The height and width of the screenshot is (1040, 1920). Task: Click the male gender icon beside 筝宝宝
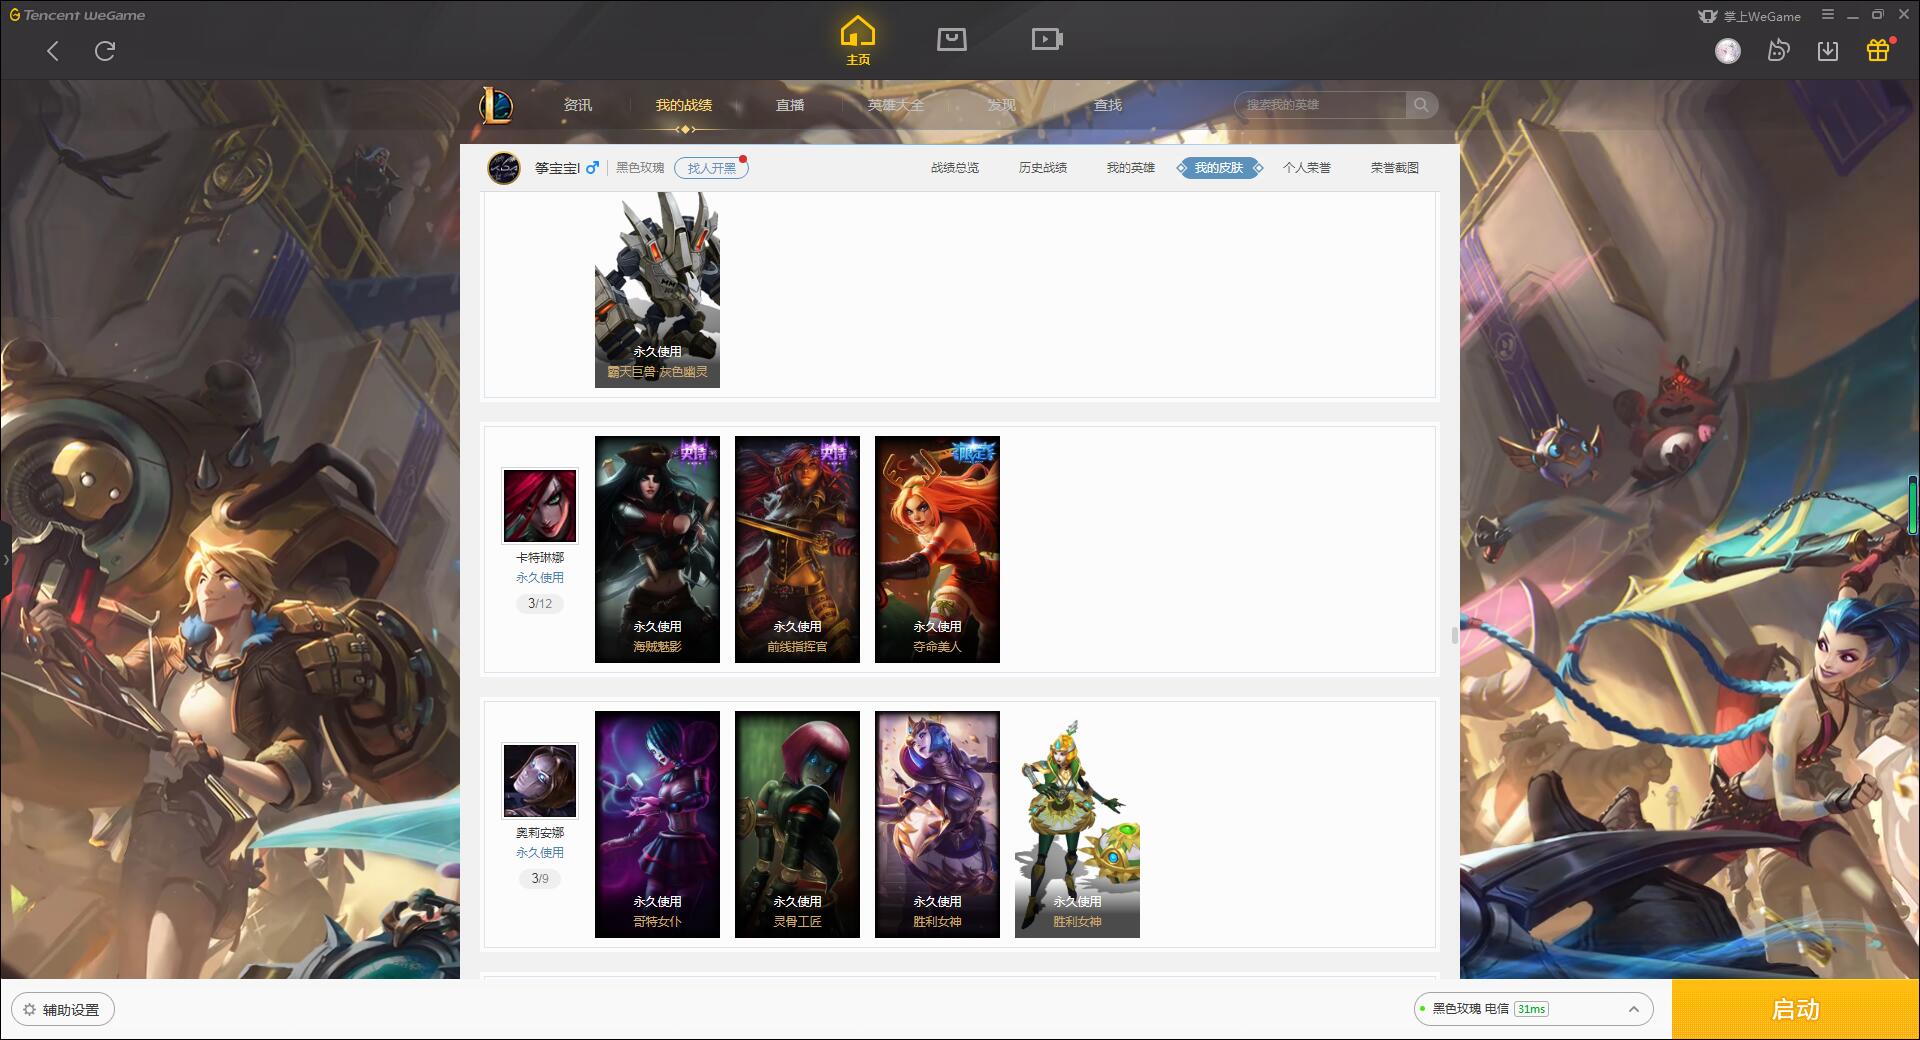tap(592, 167)
